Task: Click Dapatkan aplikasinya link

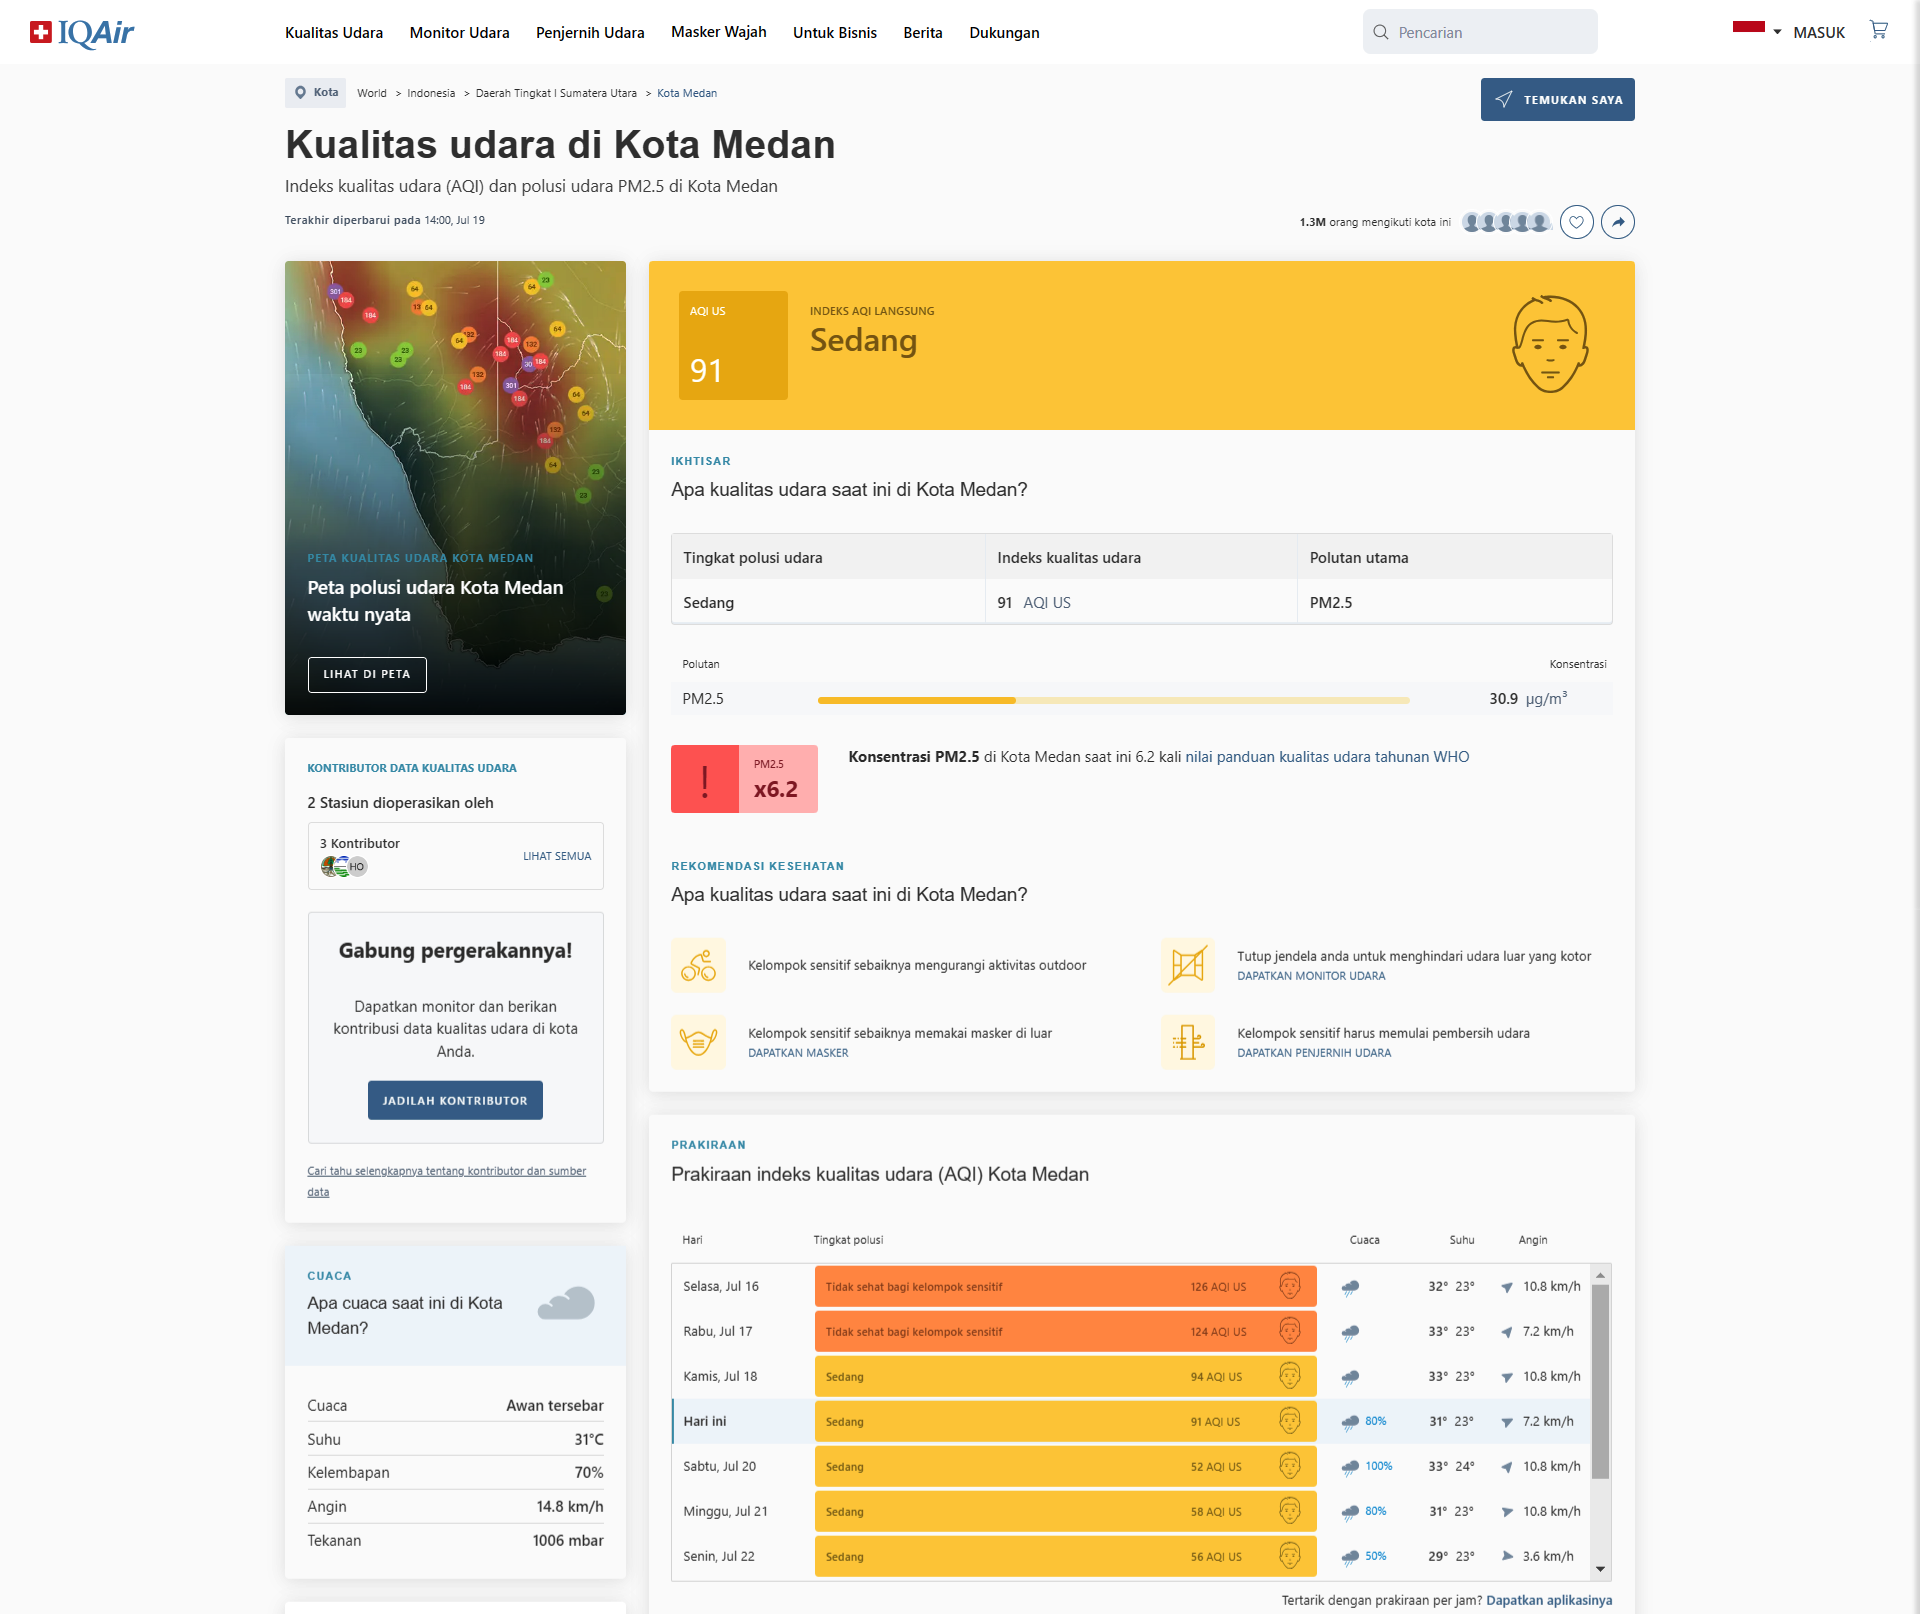Action: tap(1549, 1600)
